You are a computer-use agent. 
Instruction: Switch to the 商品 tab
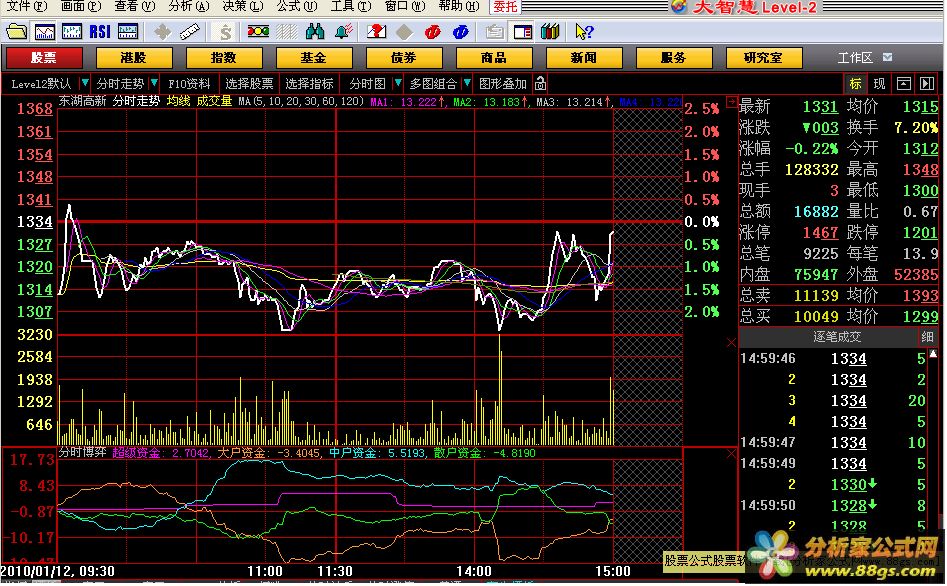(x=494, y=57)
